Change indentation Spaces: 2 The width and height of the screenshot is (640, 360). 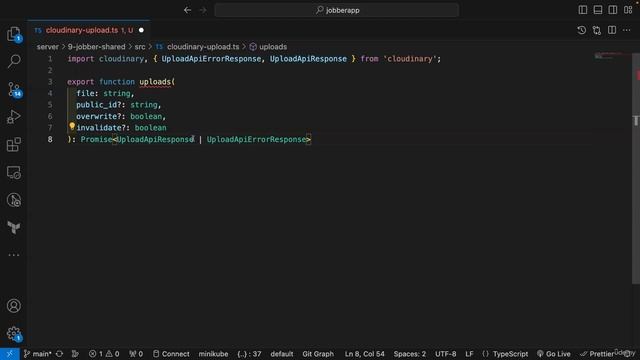pos(409,354)
